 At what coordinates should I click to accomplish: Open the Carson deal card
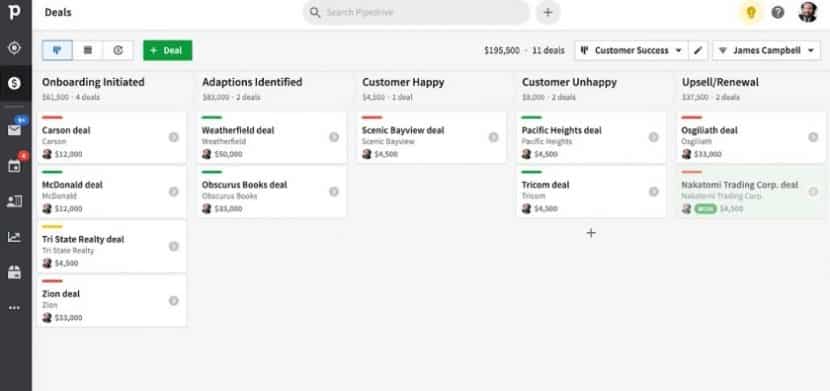[x=112, y=138]
